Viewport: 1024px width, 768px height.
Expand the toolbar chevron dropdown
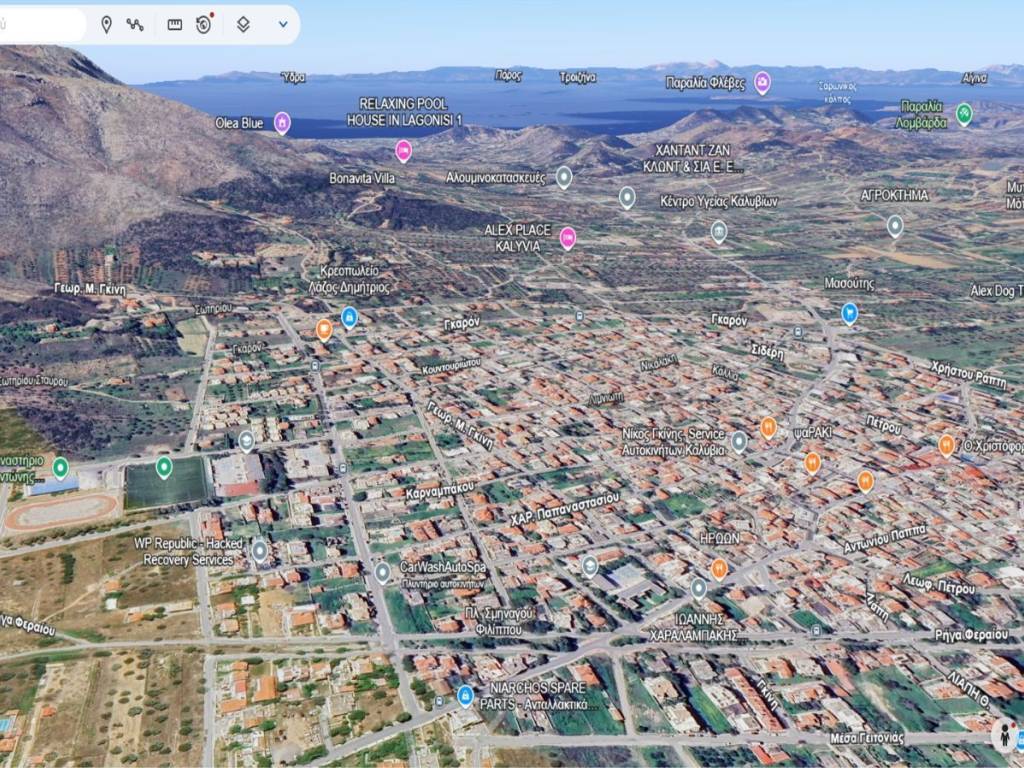[283, 24]
